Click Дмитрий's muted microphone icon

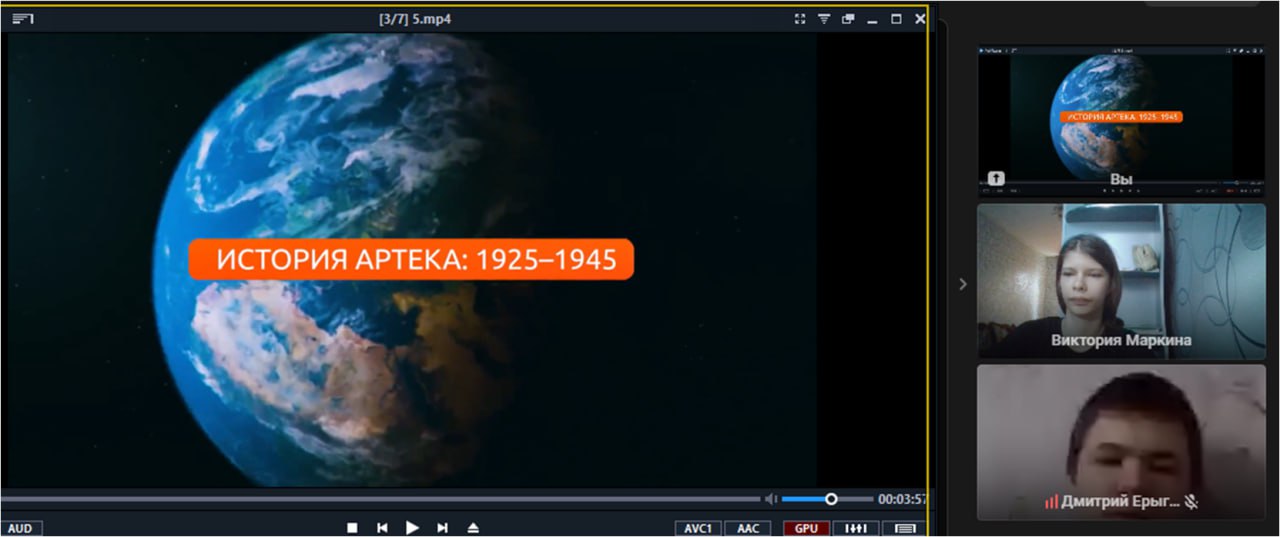(1191, 501)
